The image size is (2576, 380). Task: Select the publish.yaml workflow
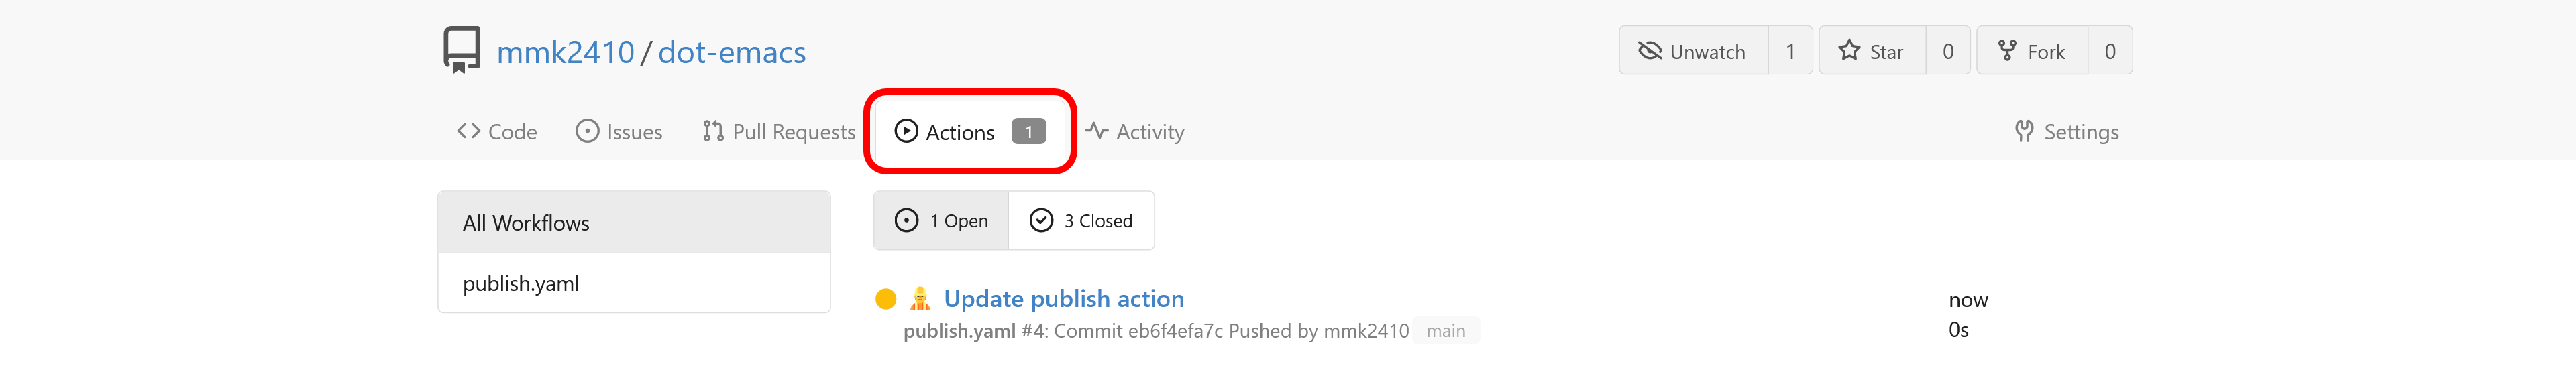click(634, 283)
